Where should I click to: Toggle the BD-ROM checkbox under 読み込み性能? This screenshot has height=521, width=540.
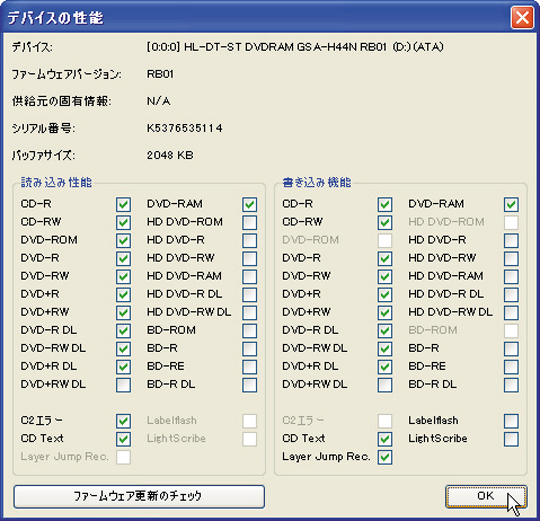[x=249, y=331]
